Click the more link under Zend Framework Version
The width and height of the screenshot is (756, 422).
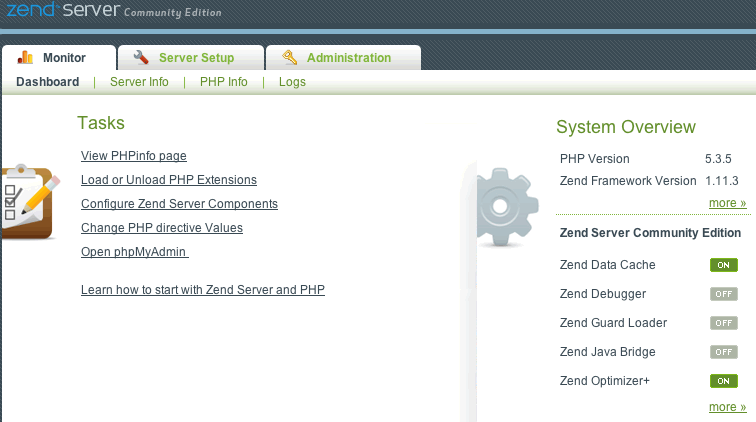click(728, 203)
